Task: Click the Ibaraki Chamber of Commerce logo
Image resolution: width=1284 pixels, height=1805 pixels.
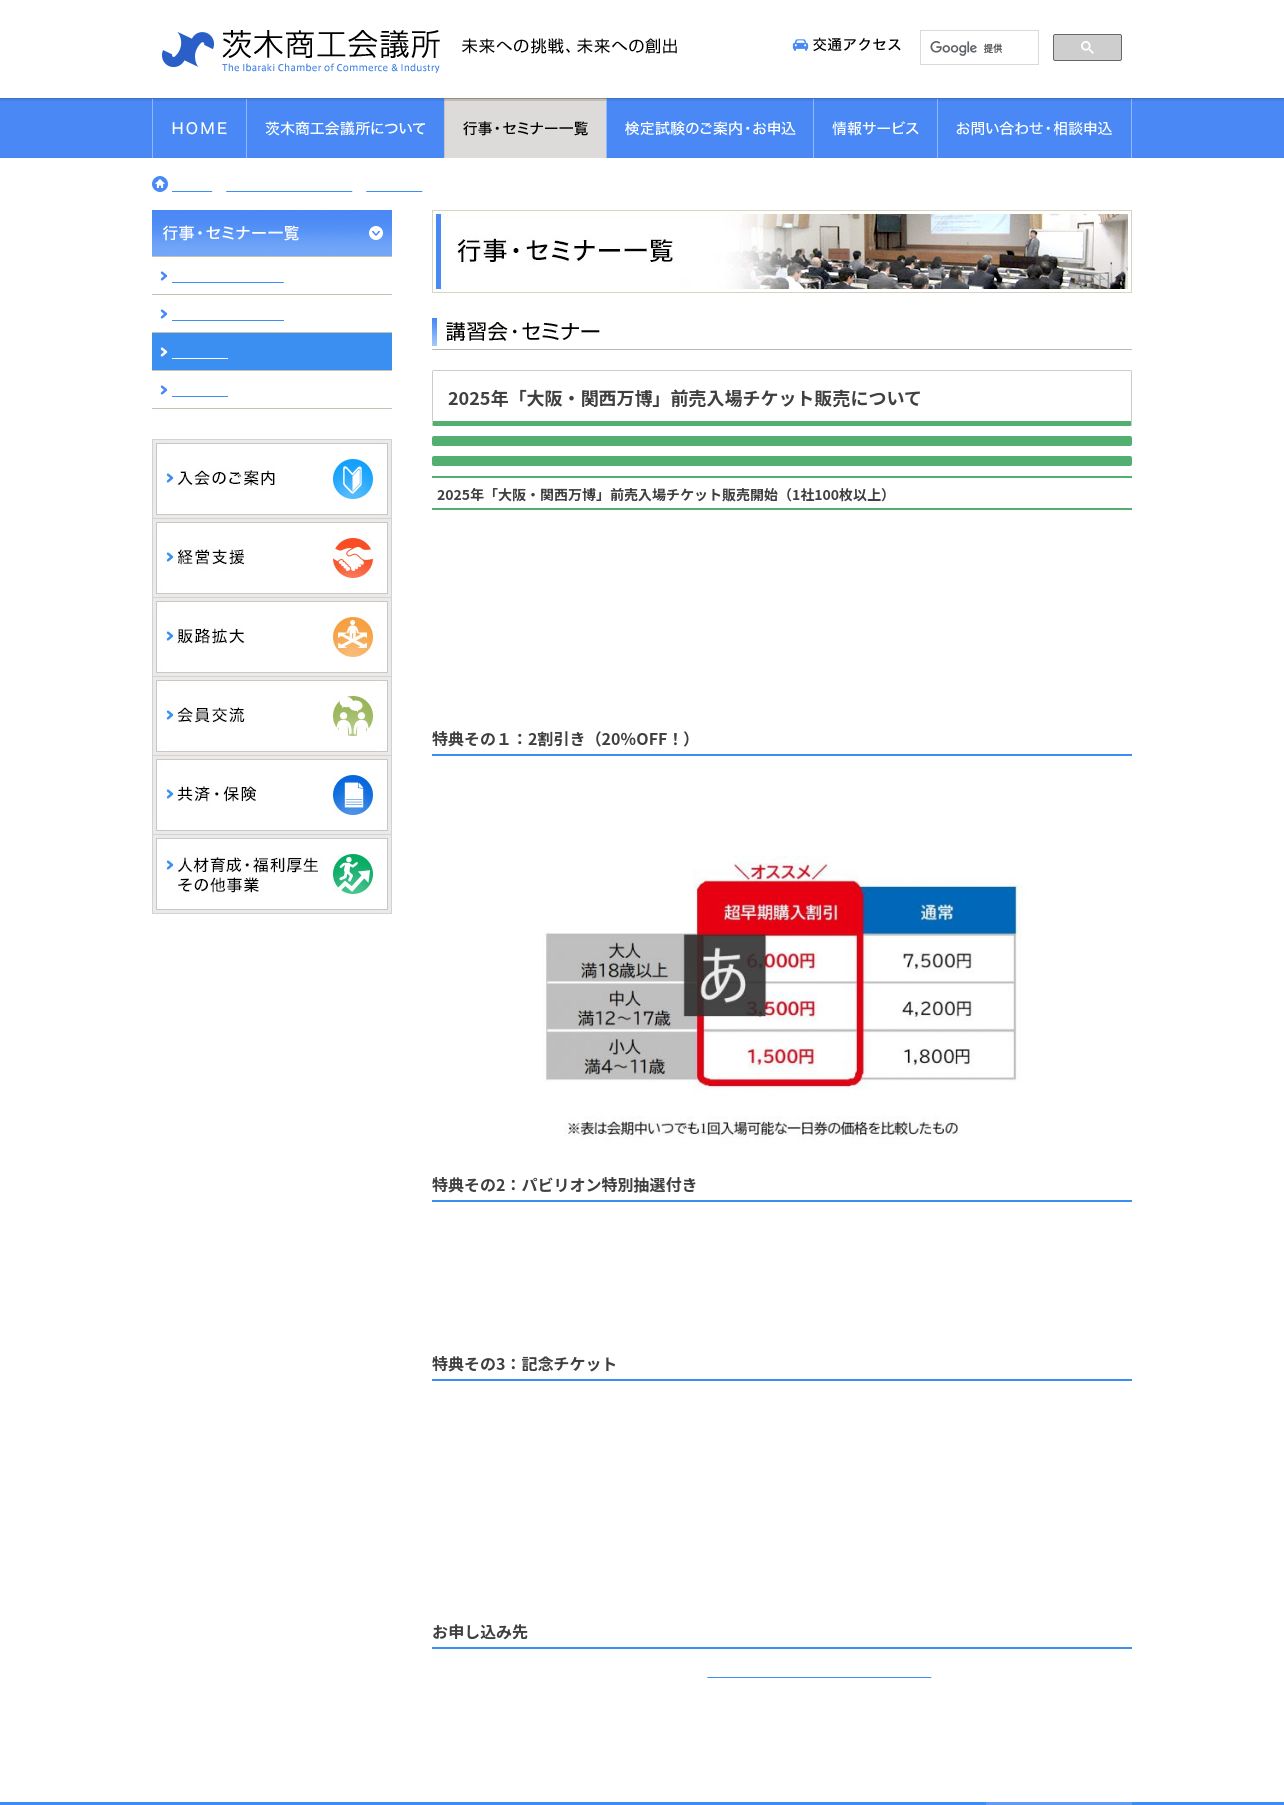Action: [x=300, y=50]
